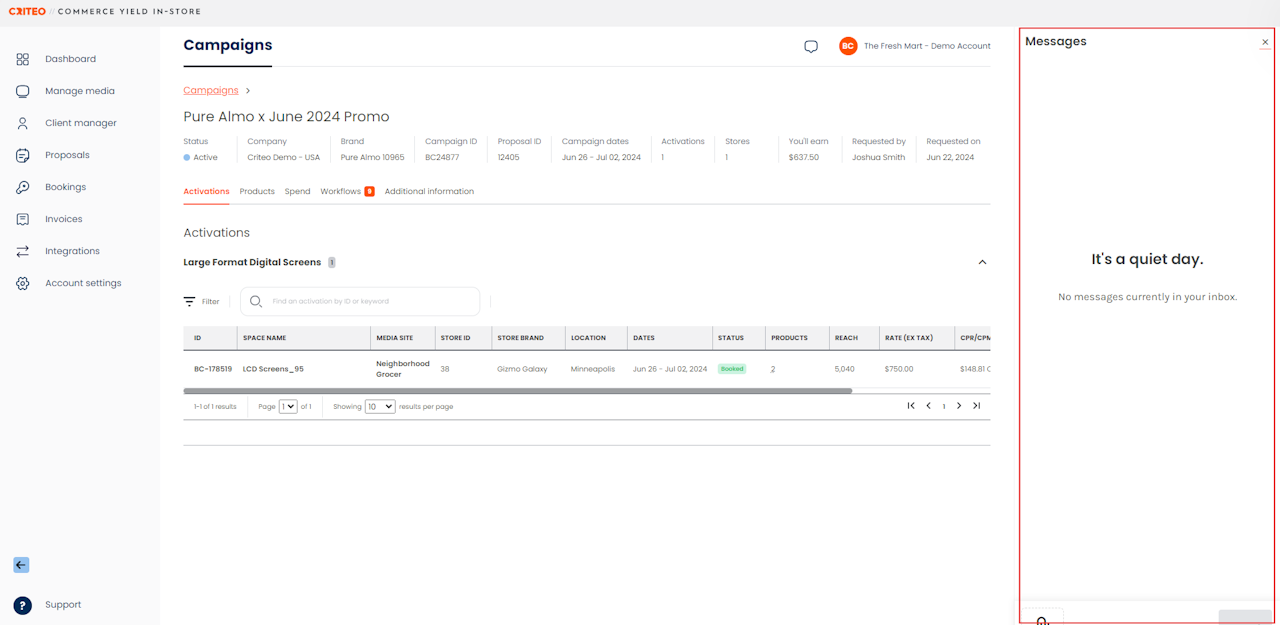This screenshot has width=1280, height=625.
Task: Collapse sidebar with the back arrow button
Action: (x=21, y=565)
